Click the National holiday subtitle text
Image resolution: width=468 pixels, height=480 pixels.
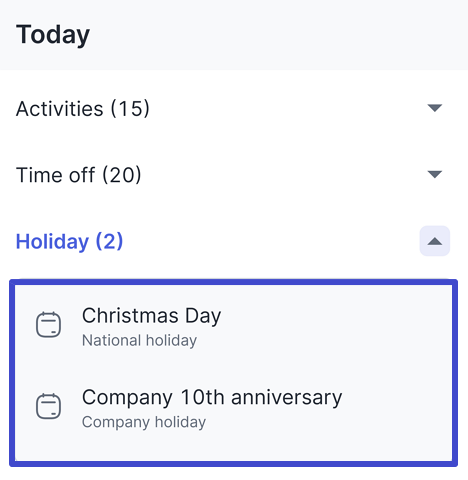(139, 340)
